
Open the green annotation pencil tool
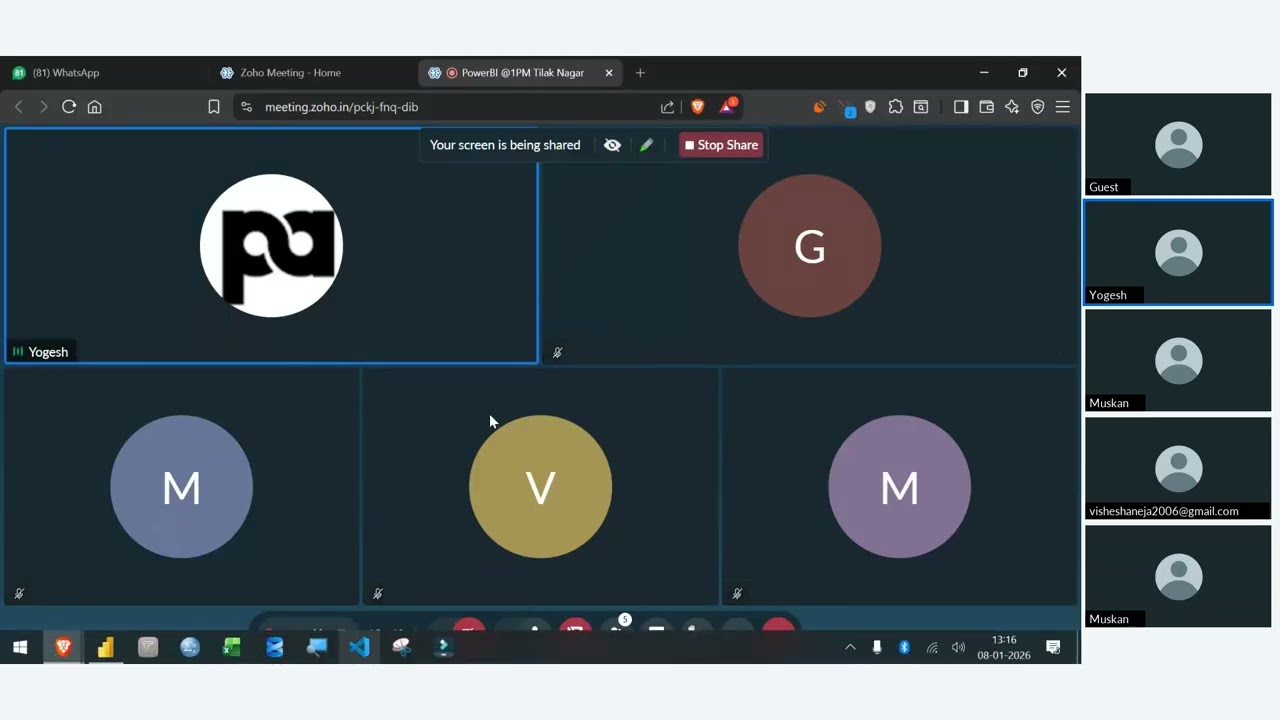pos(646,145)
